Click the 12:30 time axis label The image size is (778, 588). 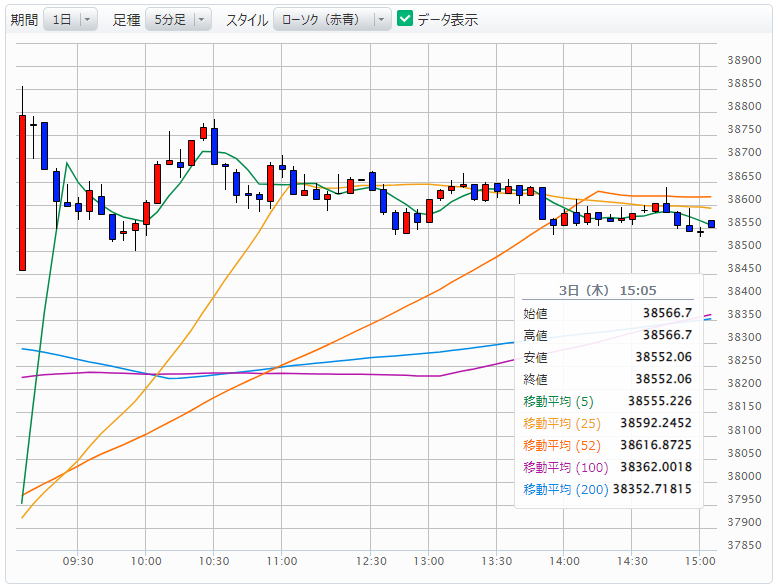pyautogui.click(x=373, y=561)
